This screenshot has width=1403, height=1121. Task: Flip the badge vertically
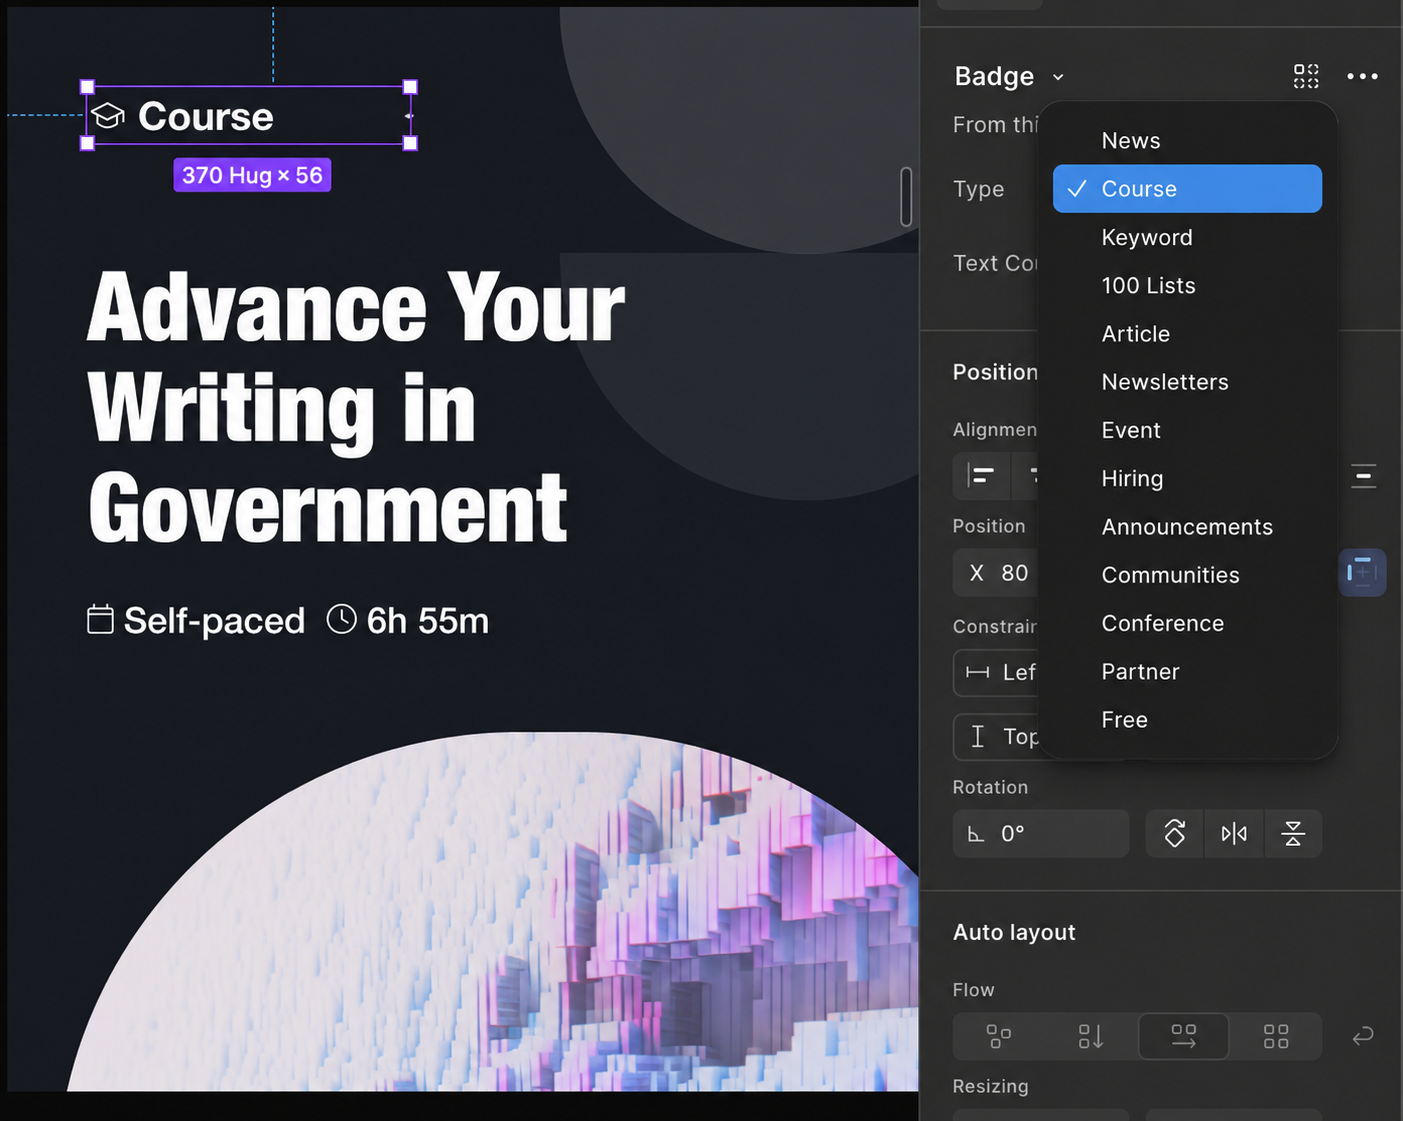coord(1293,834)
